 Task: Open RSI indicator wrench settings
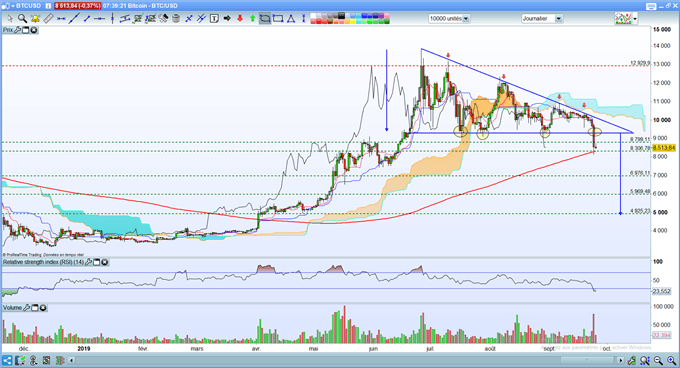click(x=88, y=262)
